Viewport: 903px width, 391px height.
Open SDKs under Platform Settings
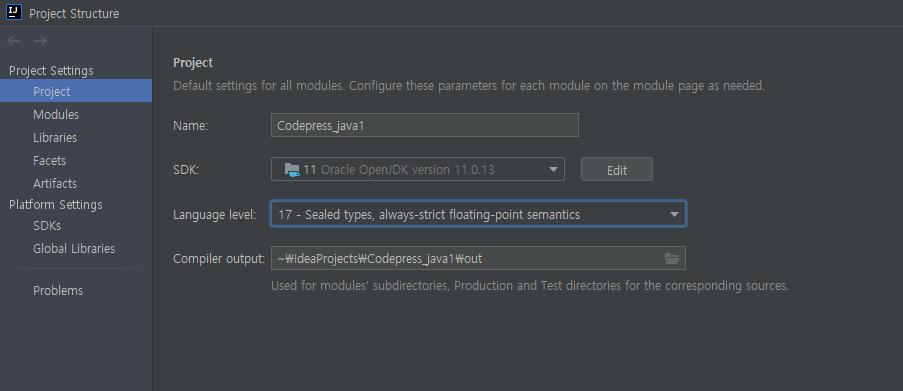click(x=47, y=226)
